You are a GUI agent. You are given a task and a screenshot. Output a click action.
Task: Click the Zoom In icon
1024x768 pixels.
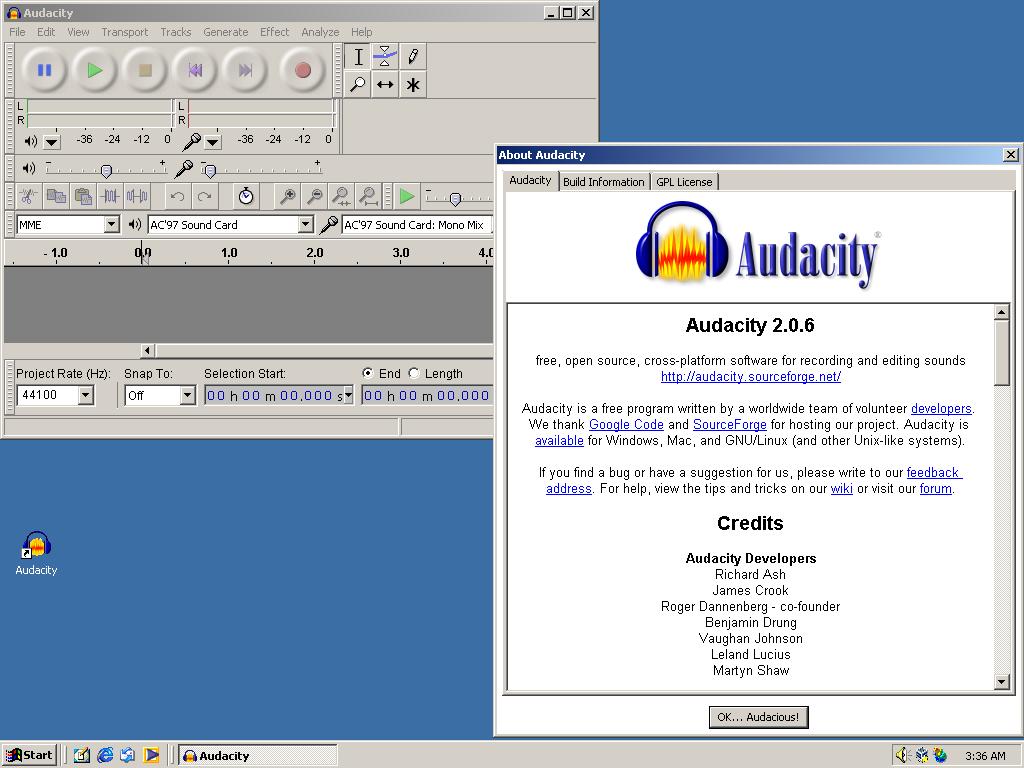(x=287, y=196)
